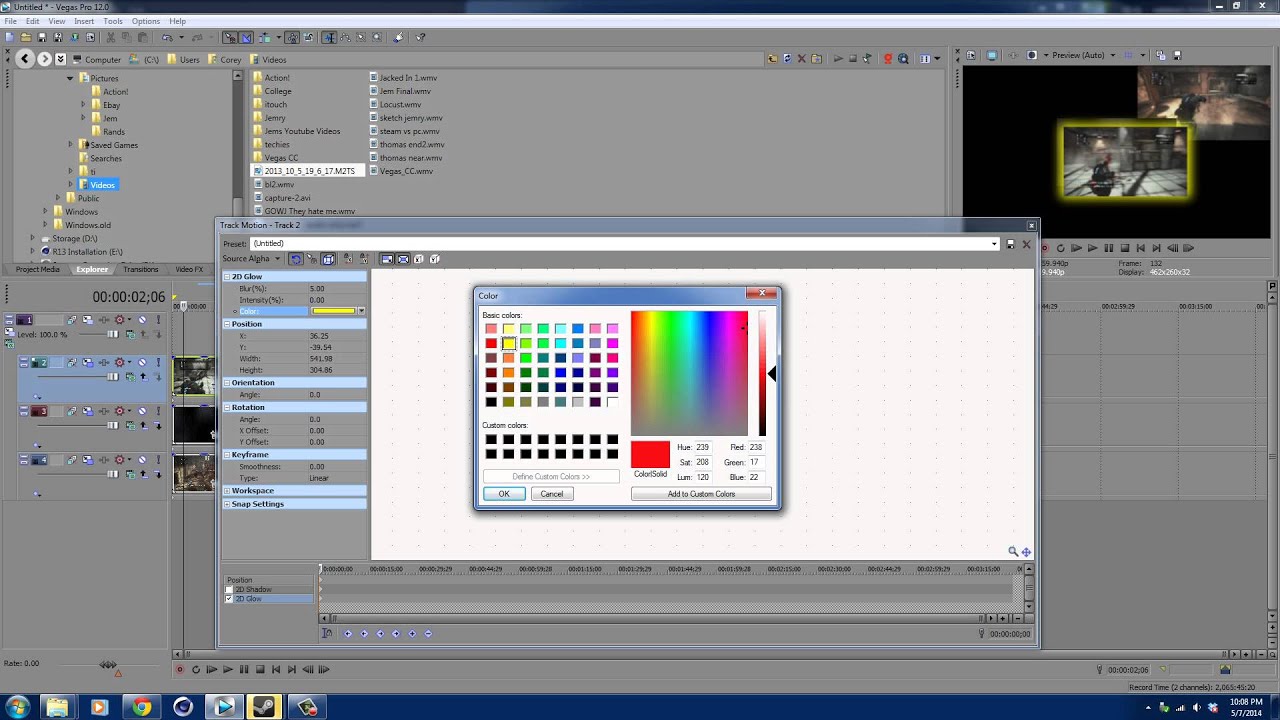This screenshot has width=1280, height=720.
Task: Click the Stop button in main transport bar
Action: point(260,669)
